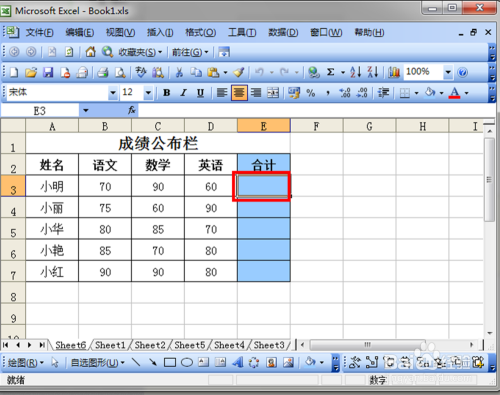Image resolution: width=500 pixels, height=395 pixels.
Task: Toggle Align Right
Action: [x=256, y=93]
